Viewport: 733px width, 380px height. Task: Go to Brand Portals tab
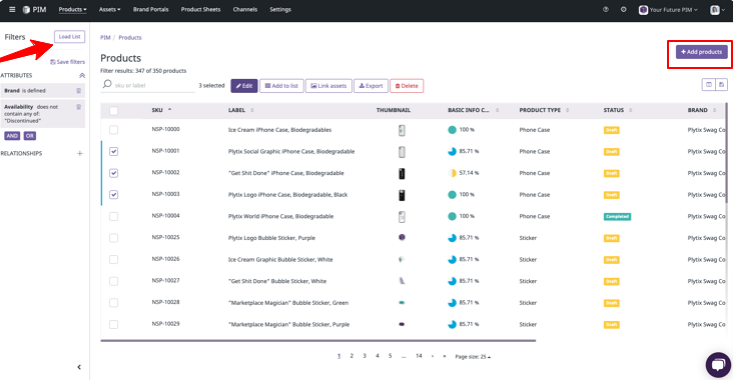tap(151, 9)
